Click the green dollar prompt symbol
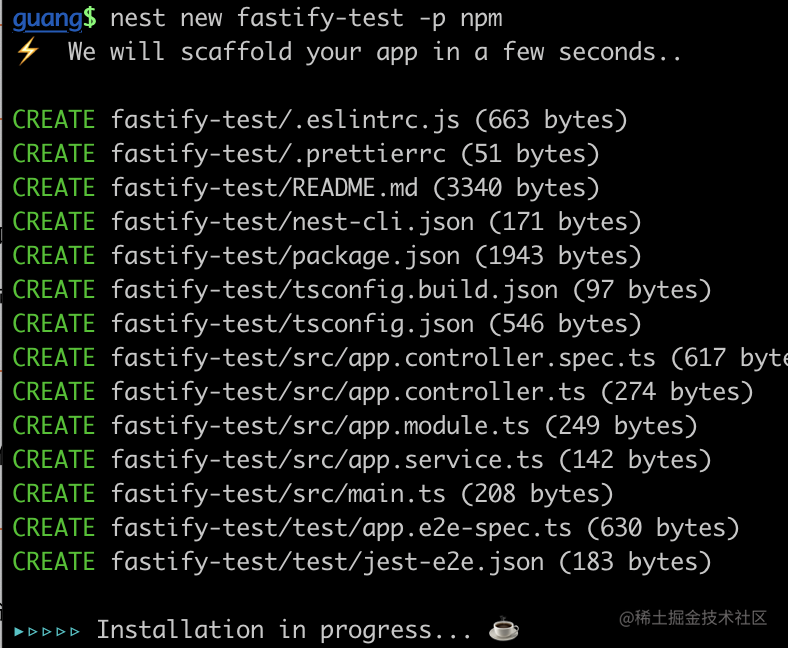Image resolution: width=788 pixels, height=648 pixels. pyautogui.click(x=89, y=18)
